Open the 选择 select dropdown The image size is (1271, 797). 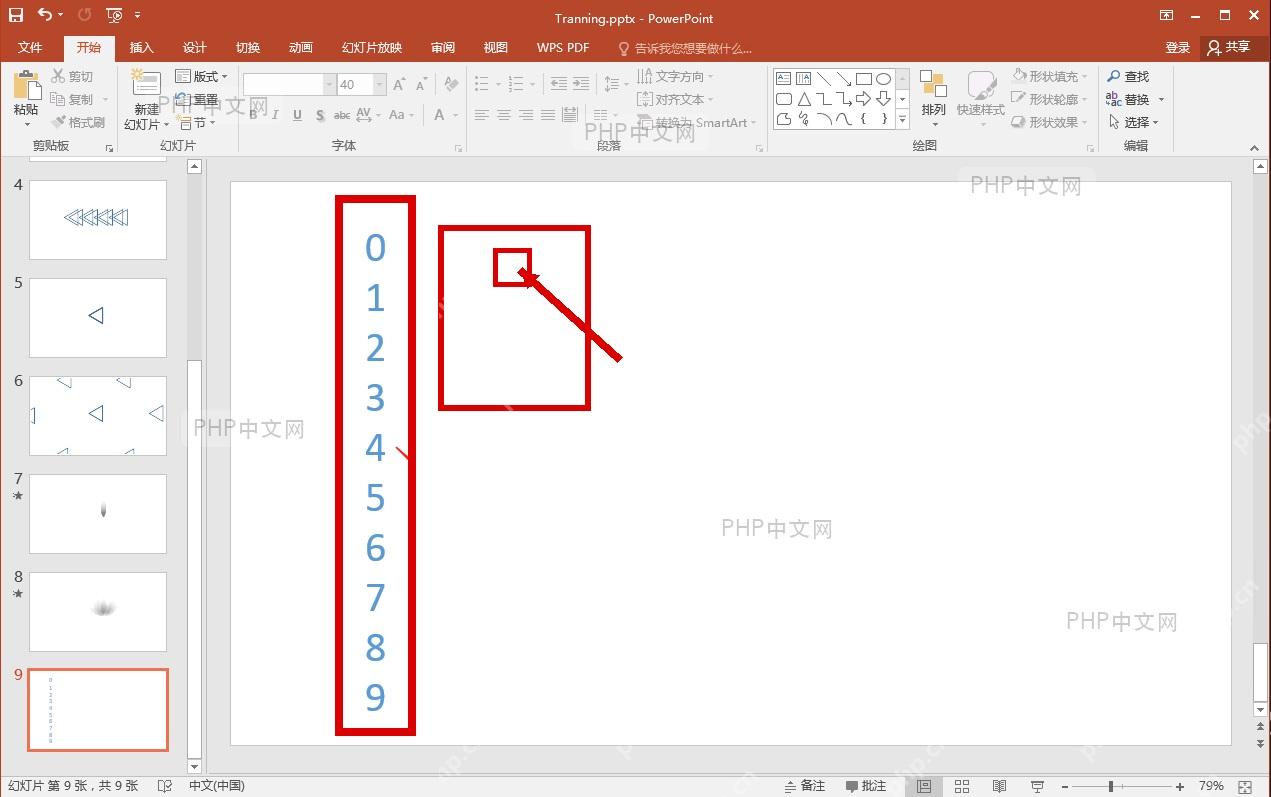pyautogui.click(x=1134, y=122)
